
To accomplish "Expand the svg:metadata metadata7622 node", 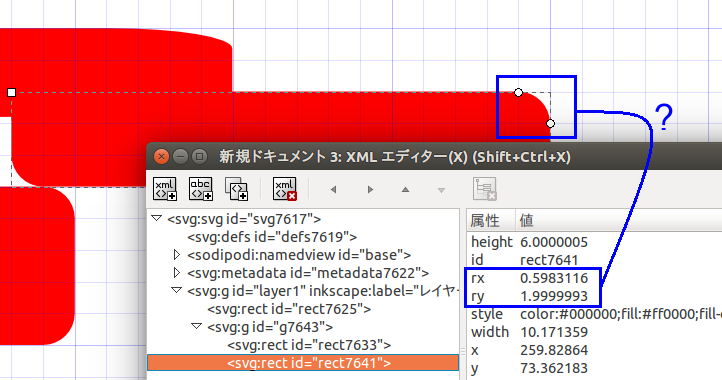I will point(176,273).
